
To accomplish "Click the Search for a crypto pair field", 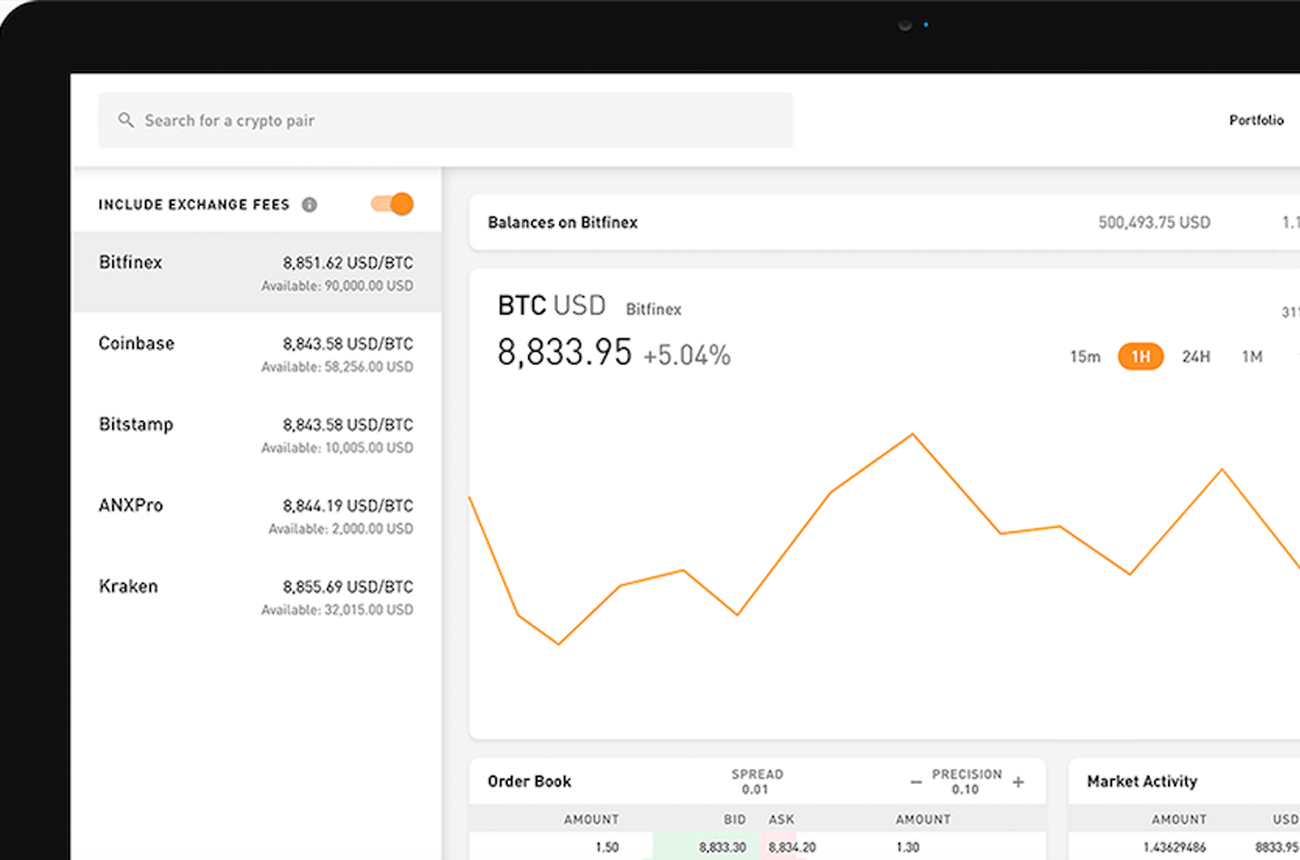I will point(446,120).
